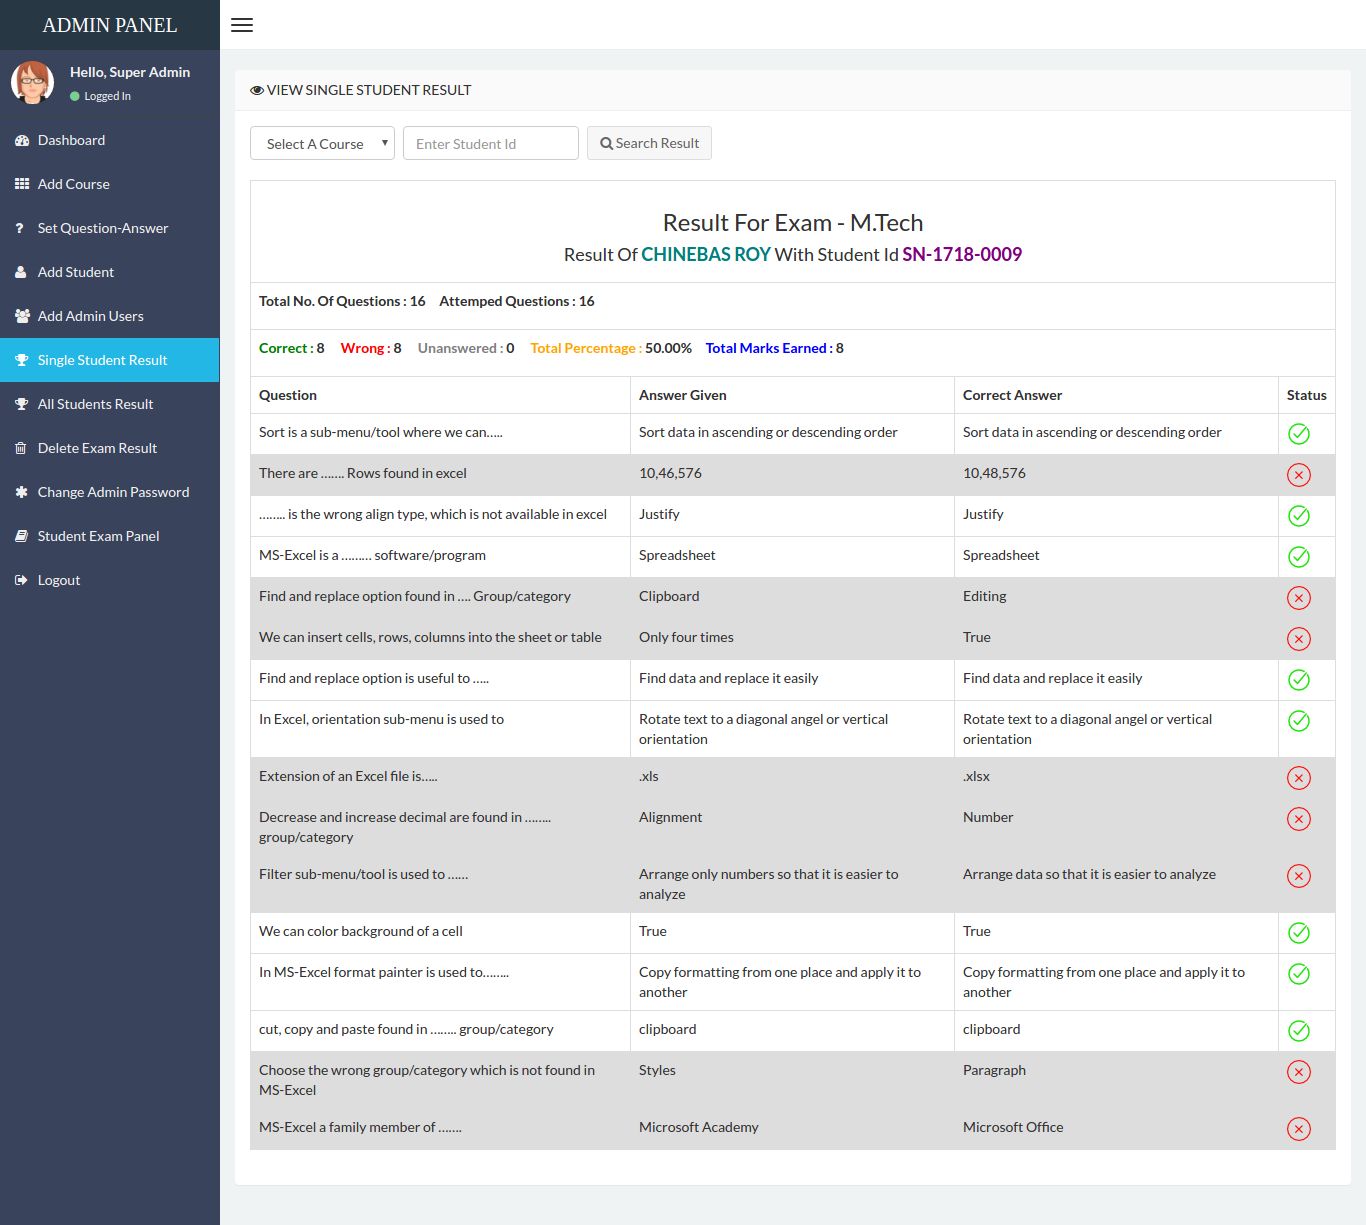Click the Add Course grid icon

click(x=21, y=185)
